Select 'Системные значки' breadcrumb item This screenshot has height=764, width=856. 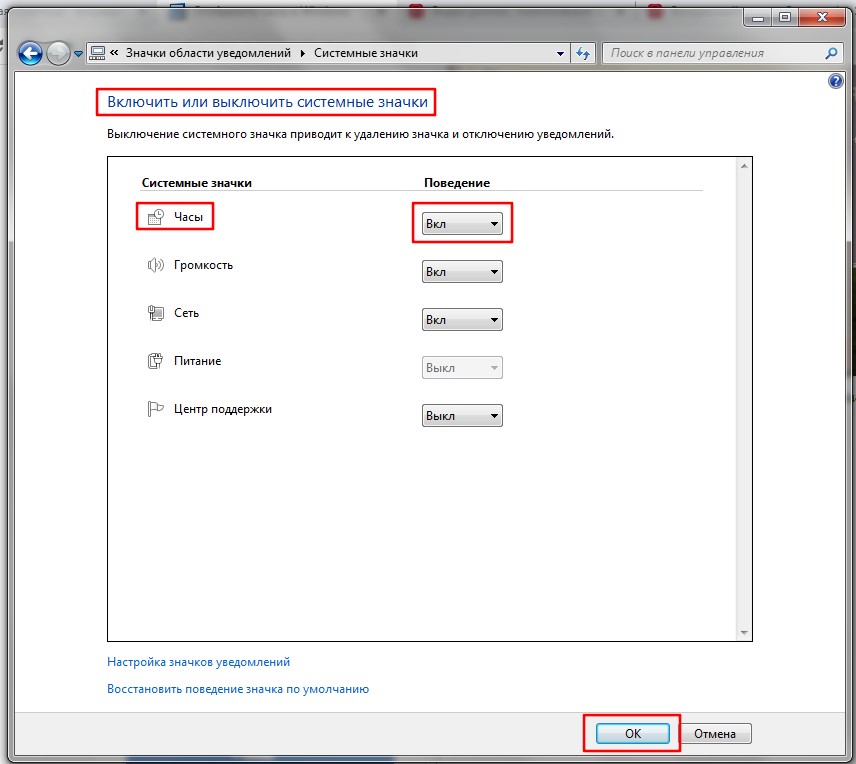coord(366,53)
